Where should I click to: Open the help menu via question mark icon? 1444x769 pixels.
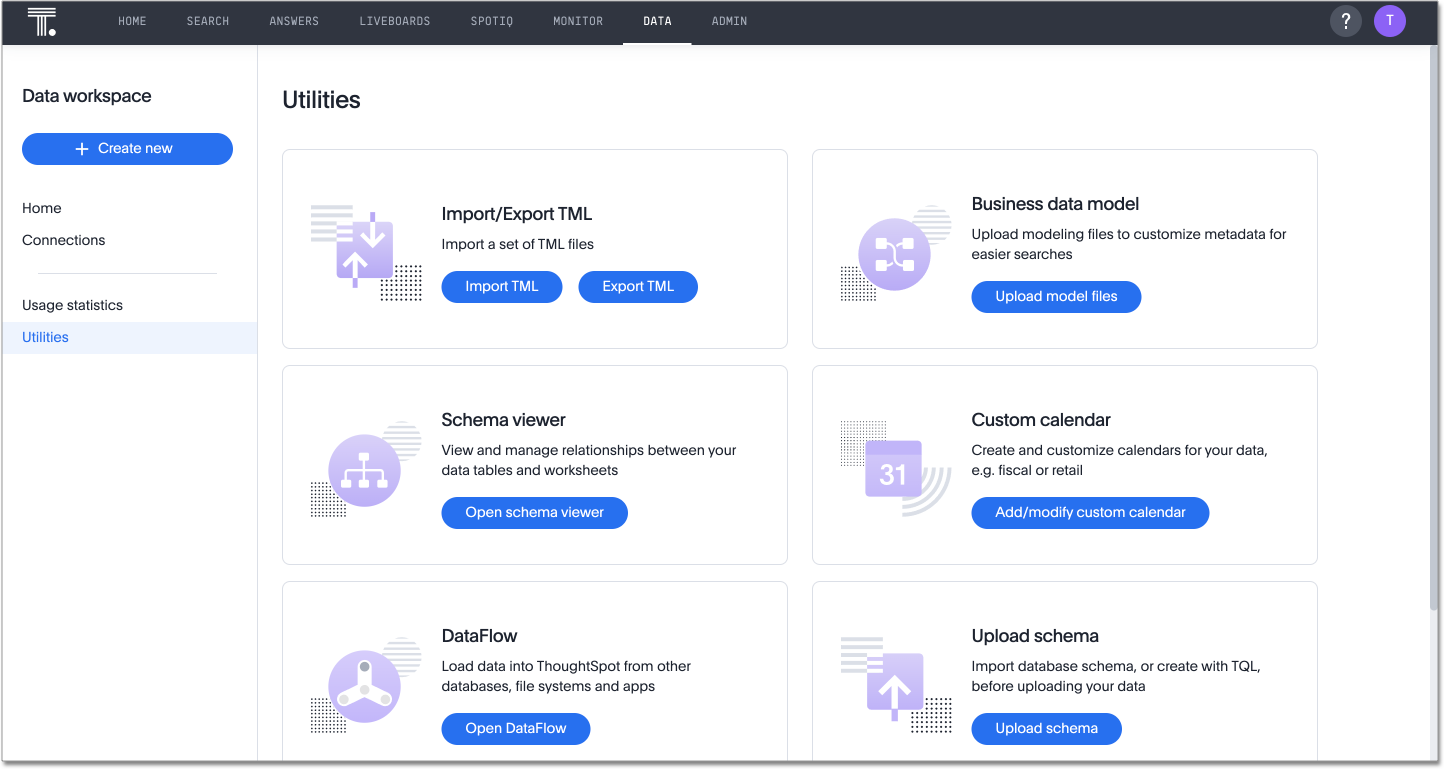1345,20
